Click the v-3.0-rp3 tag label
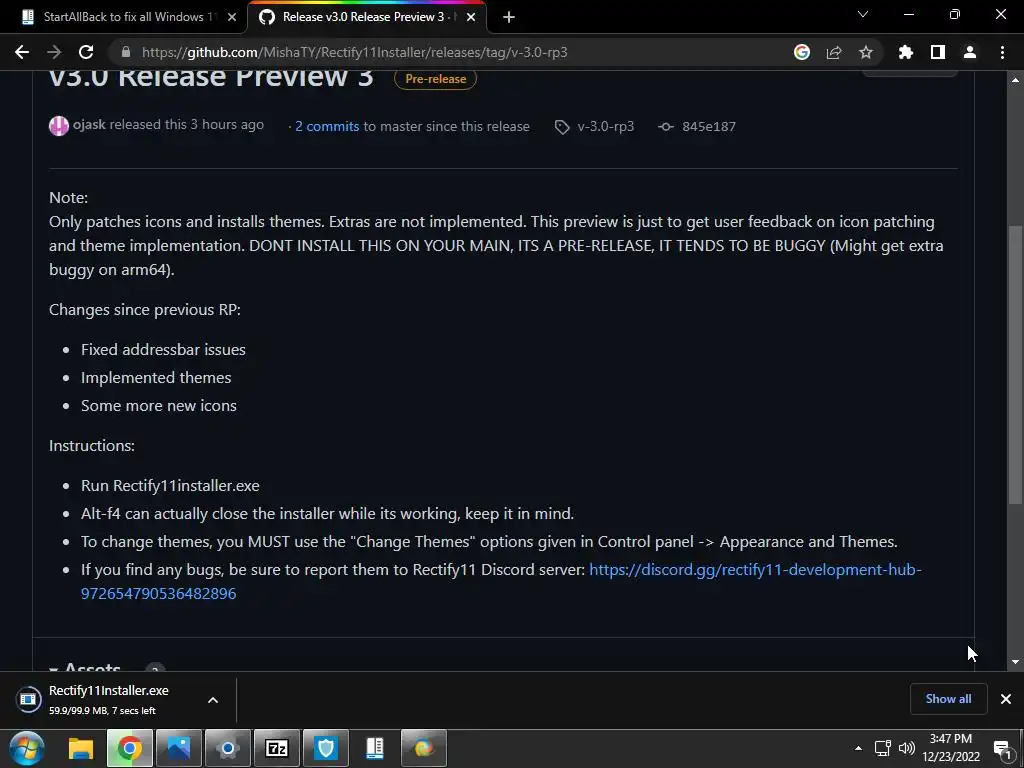This screenshot has height=768, width=1024. coord(605,126)
